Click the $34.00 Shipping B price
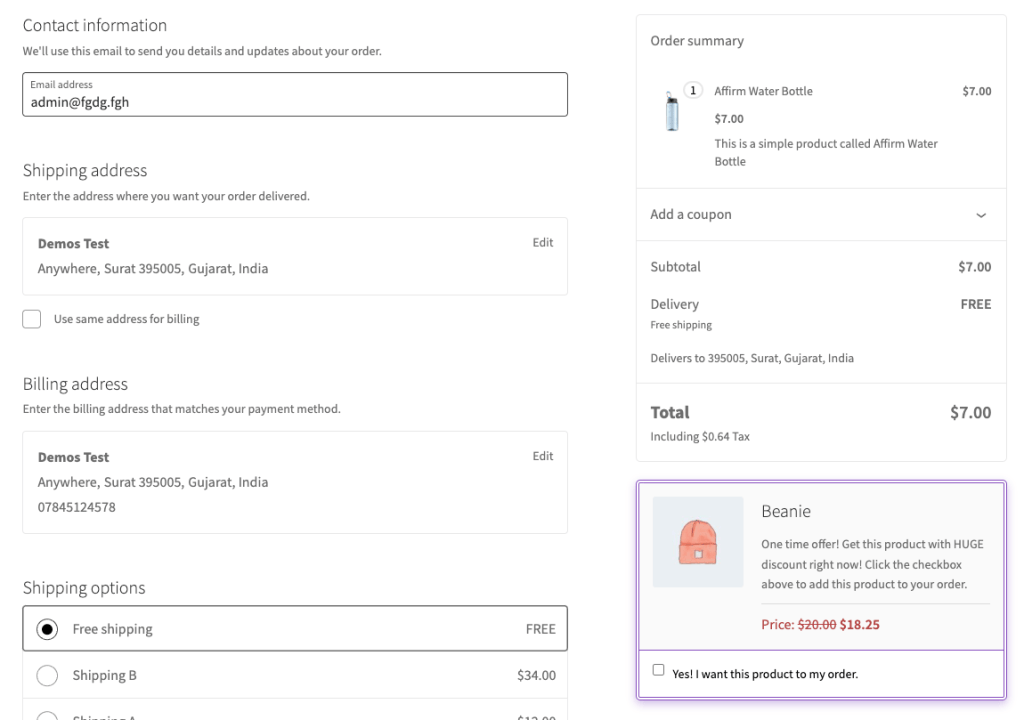Image resolution: width=1024 pixels, height=720 pixels. pyautogui.click(x=536, y=676)
